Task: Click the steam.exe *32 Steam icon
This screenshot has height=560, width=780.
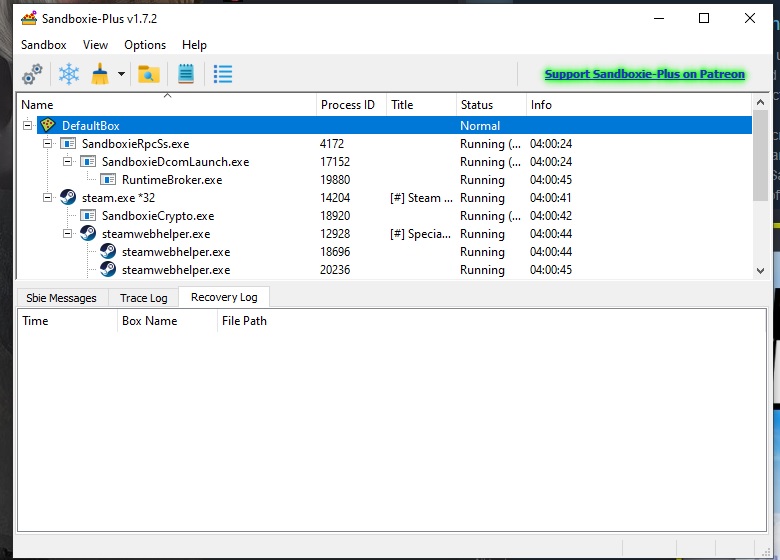Action: coord(68,197)
